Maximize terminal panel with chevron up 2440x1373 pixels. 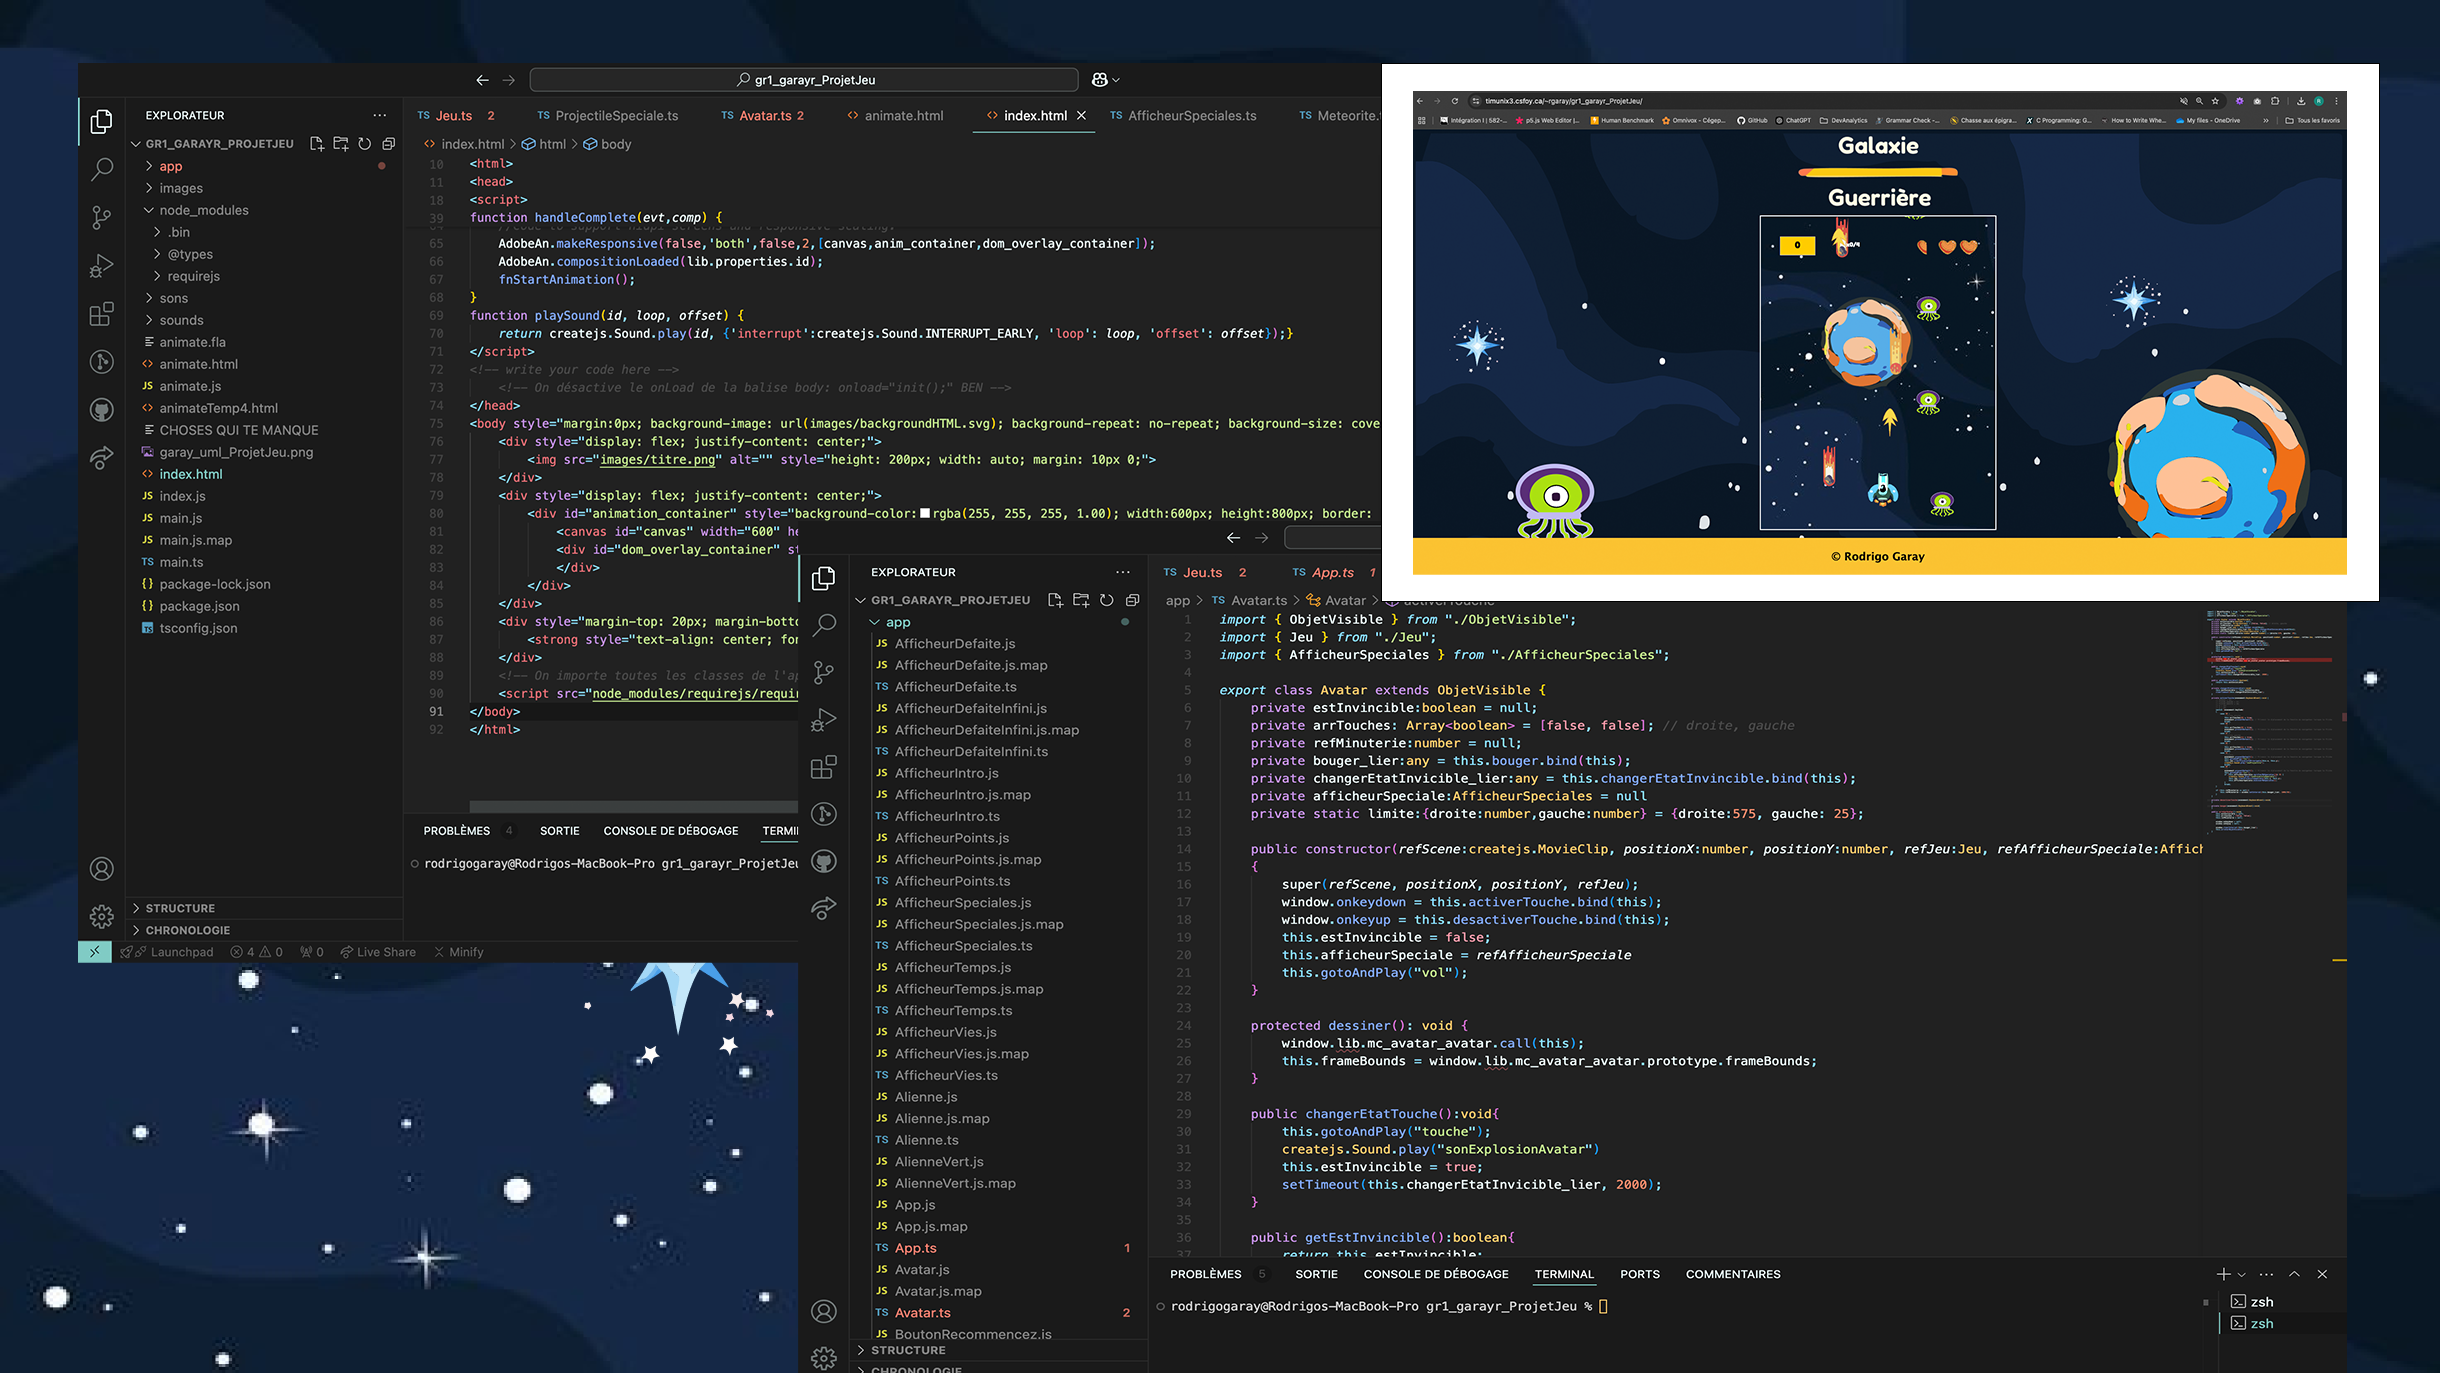[2294, 1274]
